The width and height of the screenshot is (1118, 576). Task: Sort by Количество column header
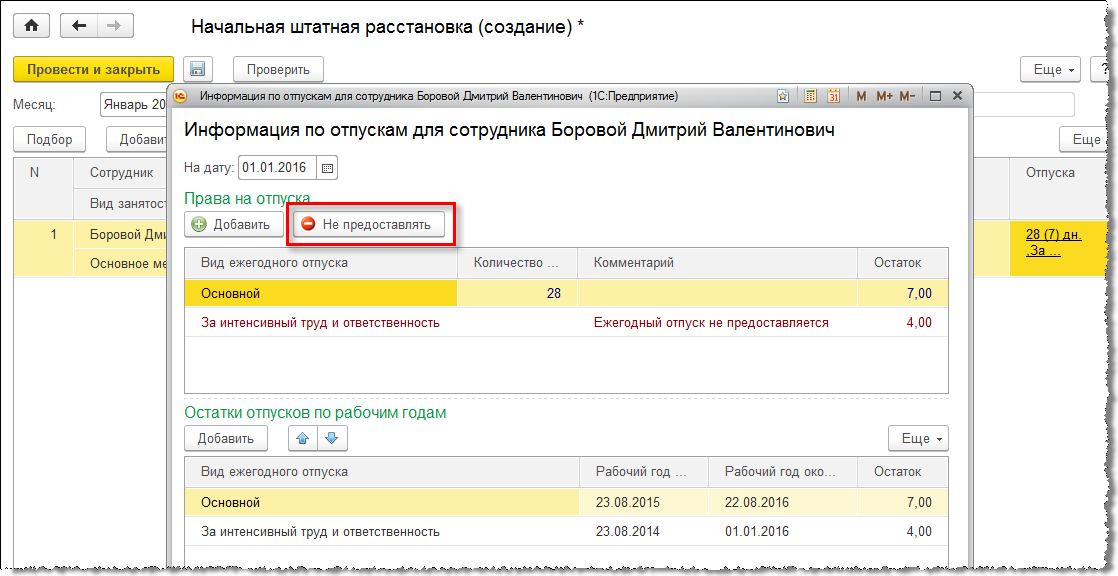pos(517,262)
